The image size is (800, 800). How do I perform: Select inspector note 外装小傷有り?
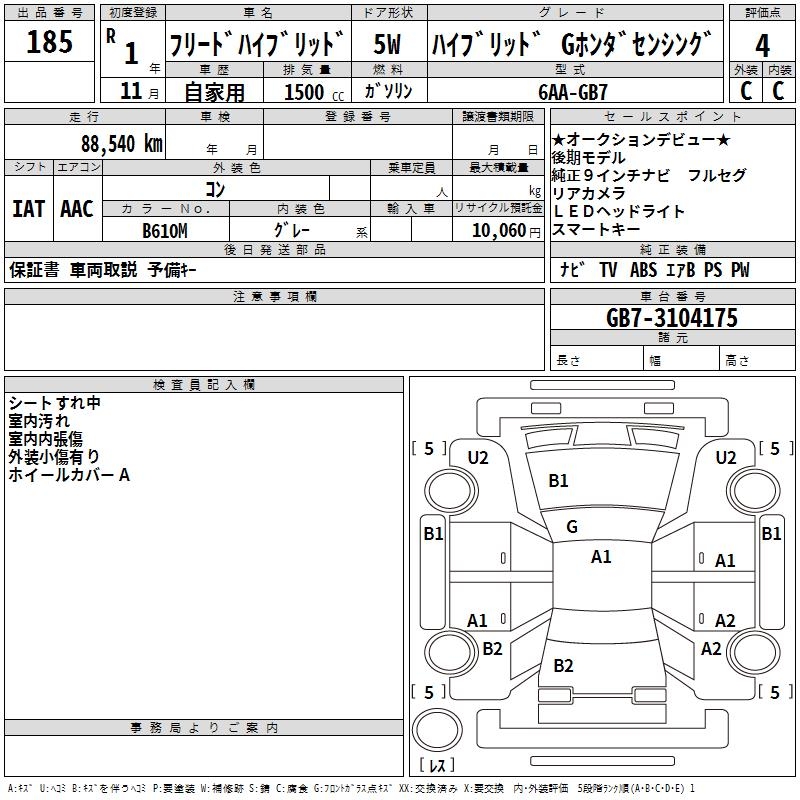coord(54,457)
